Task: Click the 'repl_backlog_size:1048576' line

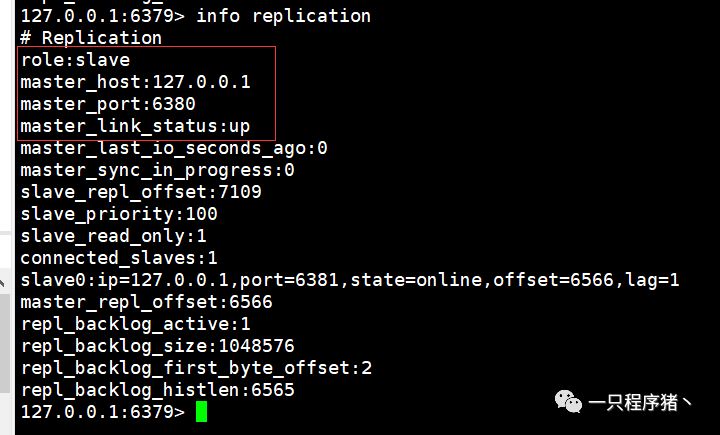Action: (157, 346)
